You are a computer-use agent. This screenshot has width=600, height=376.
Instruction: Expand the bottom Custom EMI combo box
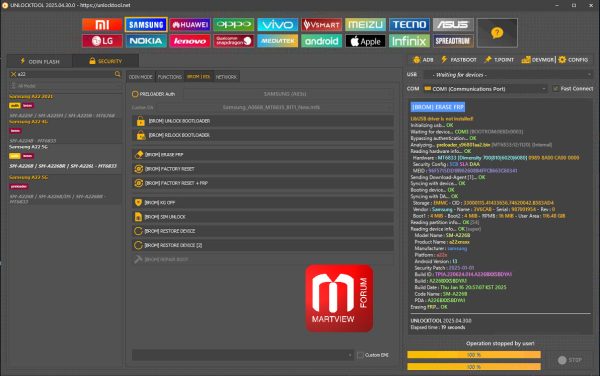click(x=243, y=355)
